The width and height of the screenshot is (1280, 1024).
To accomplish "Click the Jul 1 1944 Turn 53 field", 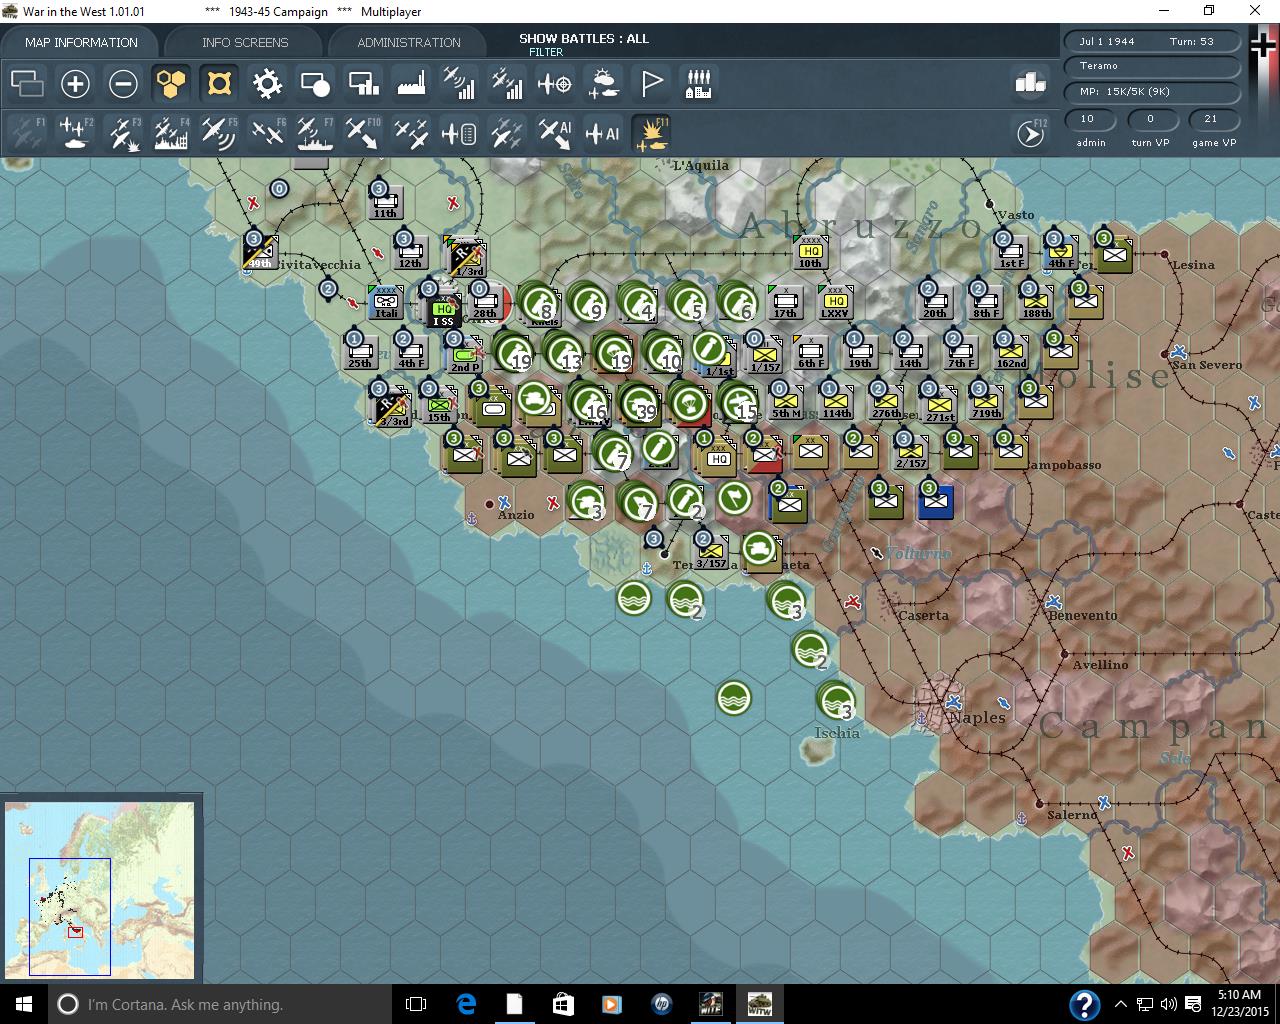I will [1153, 41].
